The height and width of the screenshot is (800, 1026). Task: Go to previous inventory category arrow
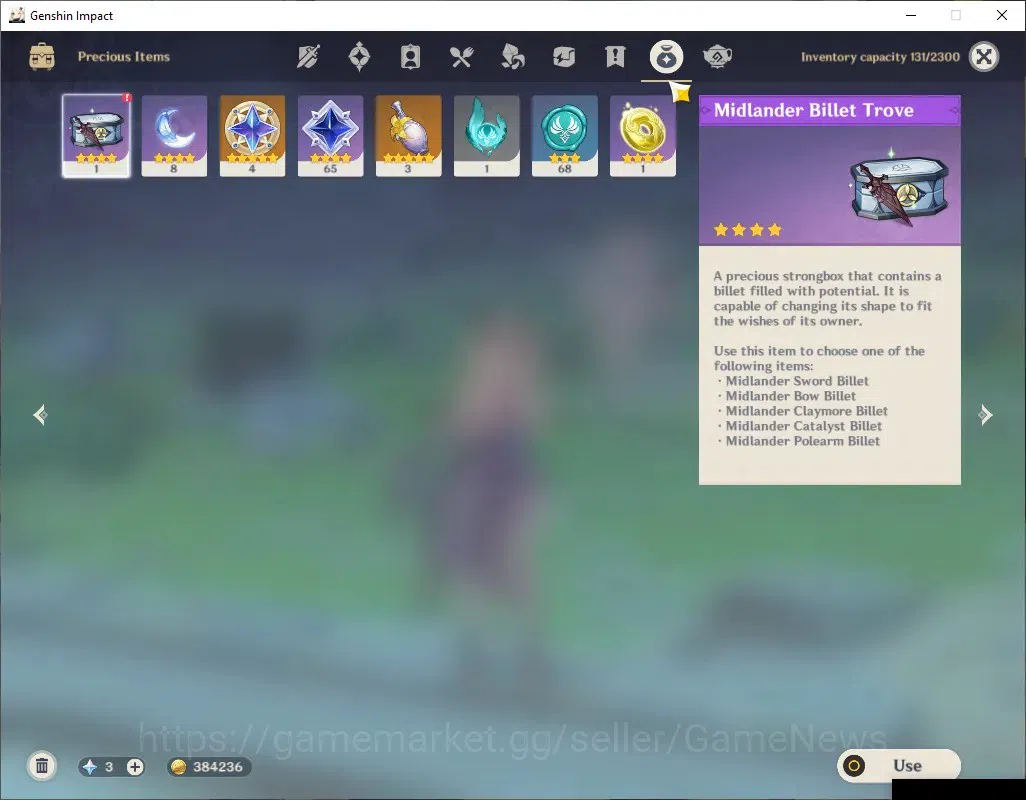pos(40,415)
